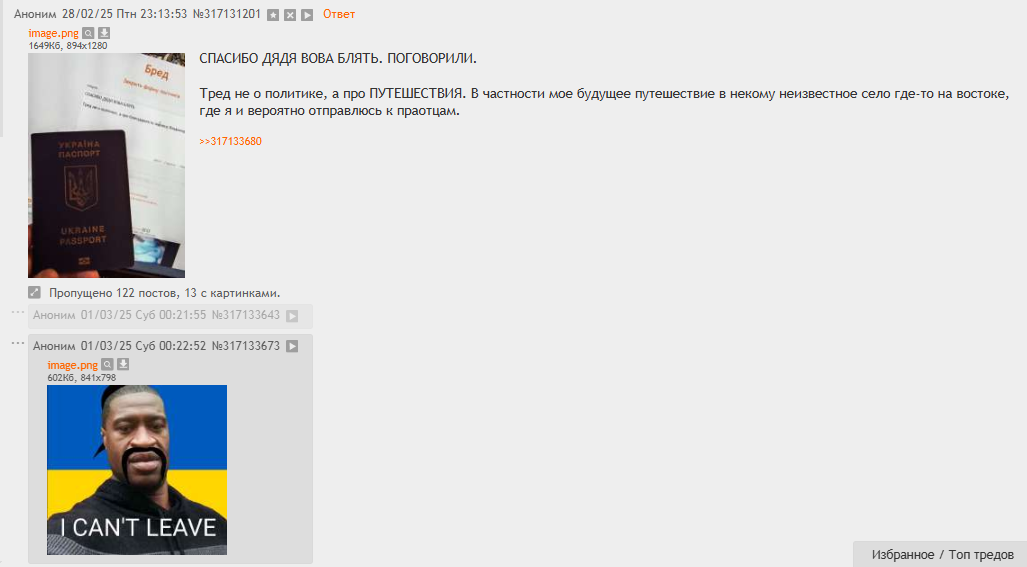Hide thread №317131201 with the X icon

click(290, 15)
